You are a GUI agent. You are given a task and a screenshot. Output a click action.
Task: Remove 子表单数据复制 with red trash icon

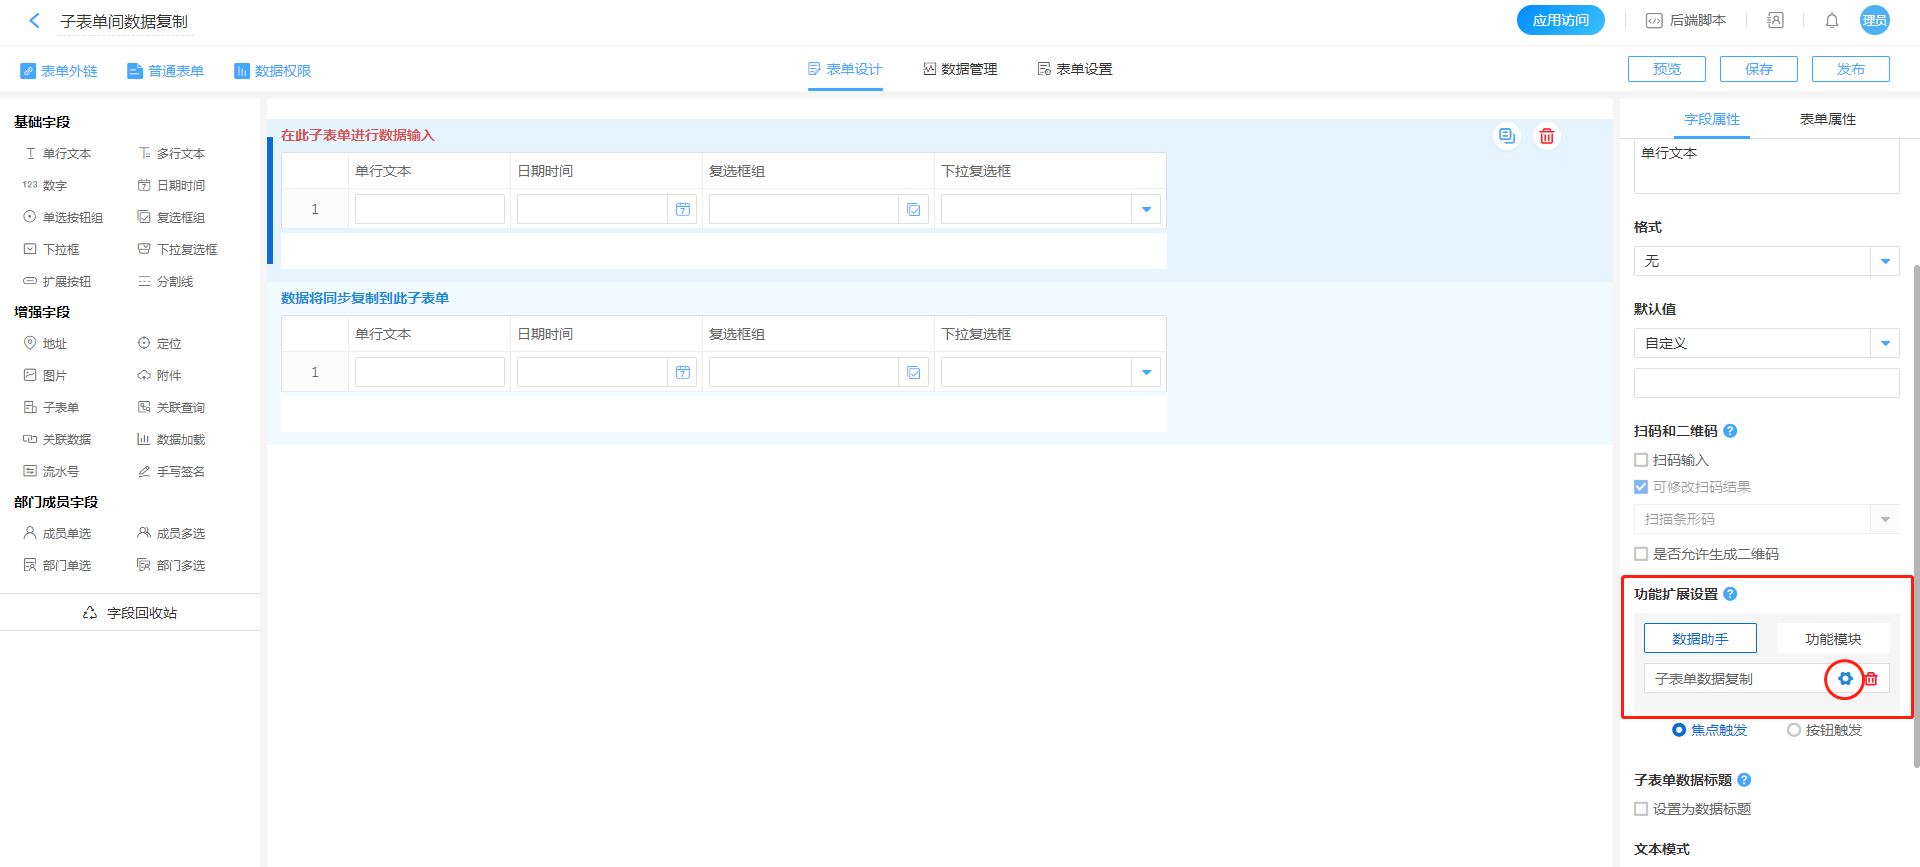click(x=1871, y=679)
